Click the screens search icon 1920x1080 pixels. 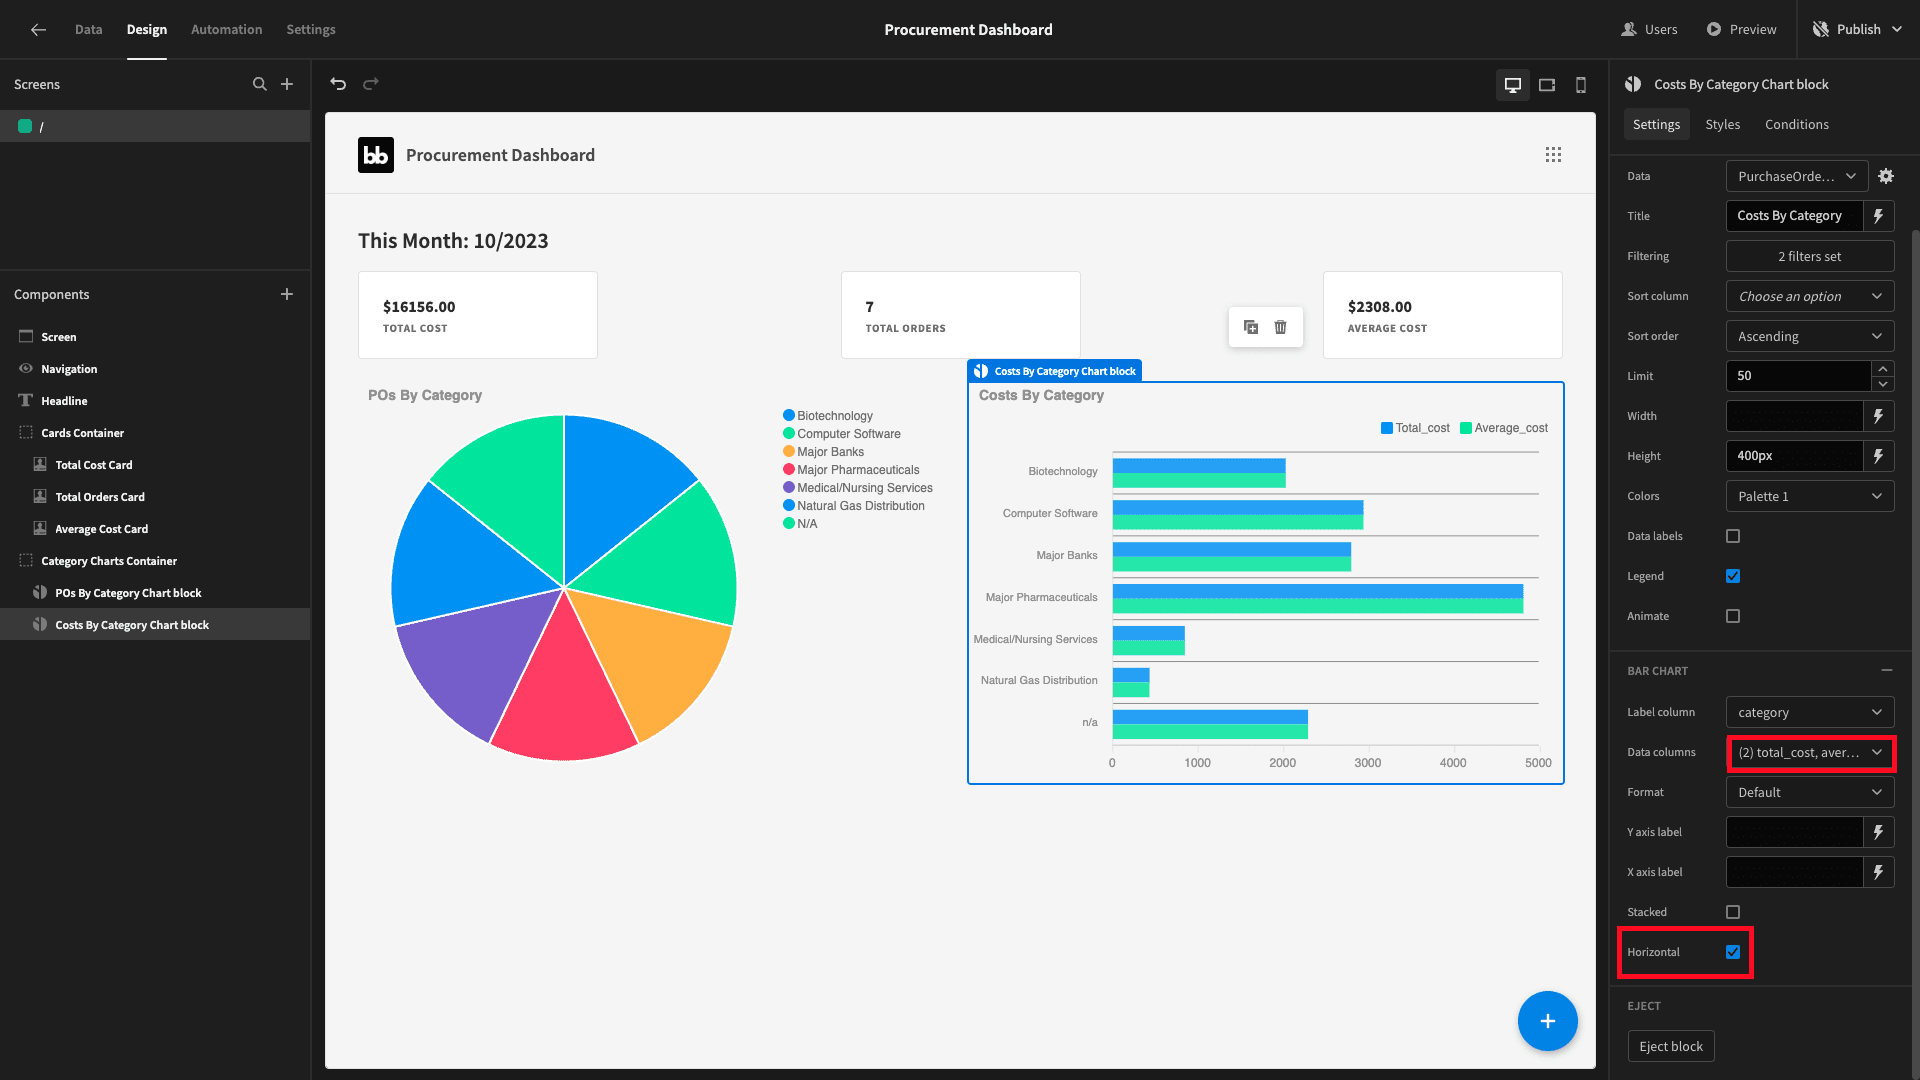click(x=260, y=84)
